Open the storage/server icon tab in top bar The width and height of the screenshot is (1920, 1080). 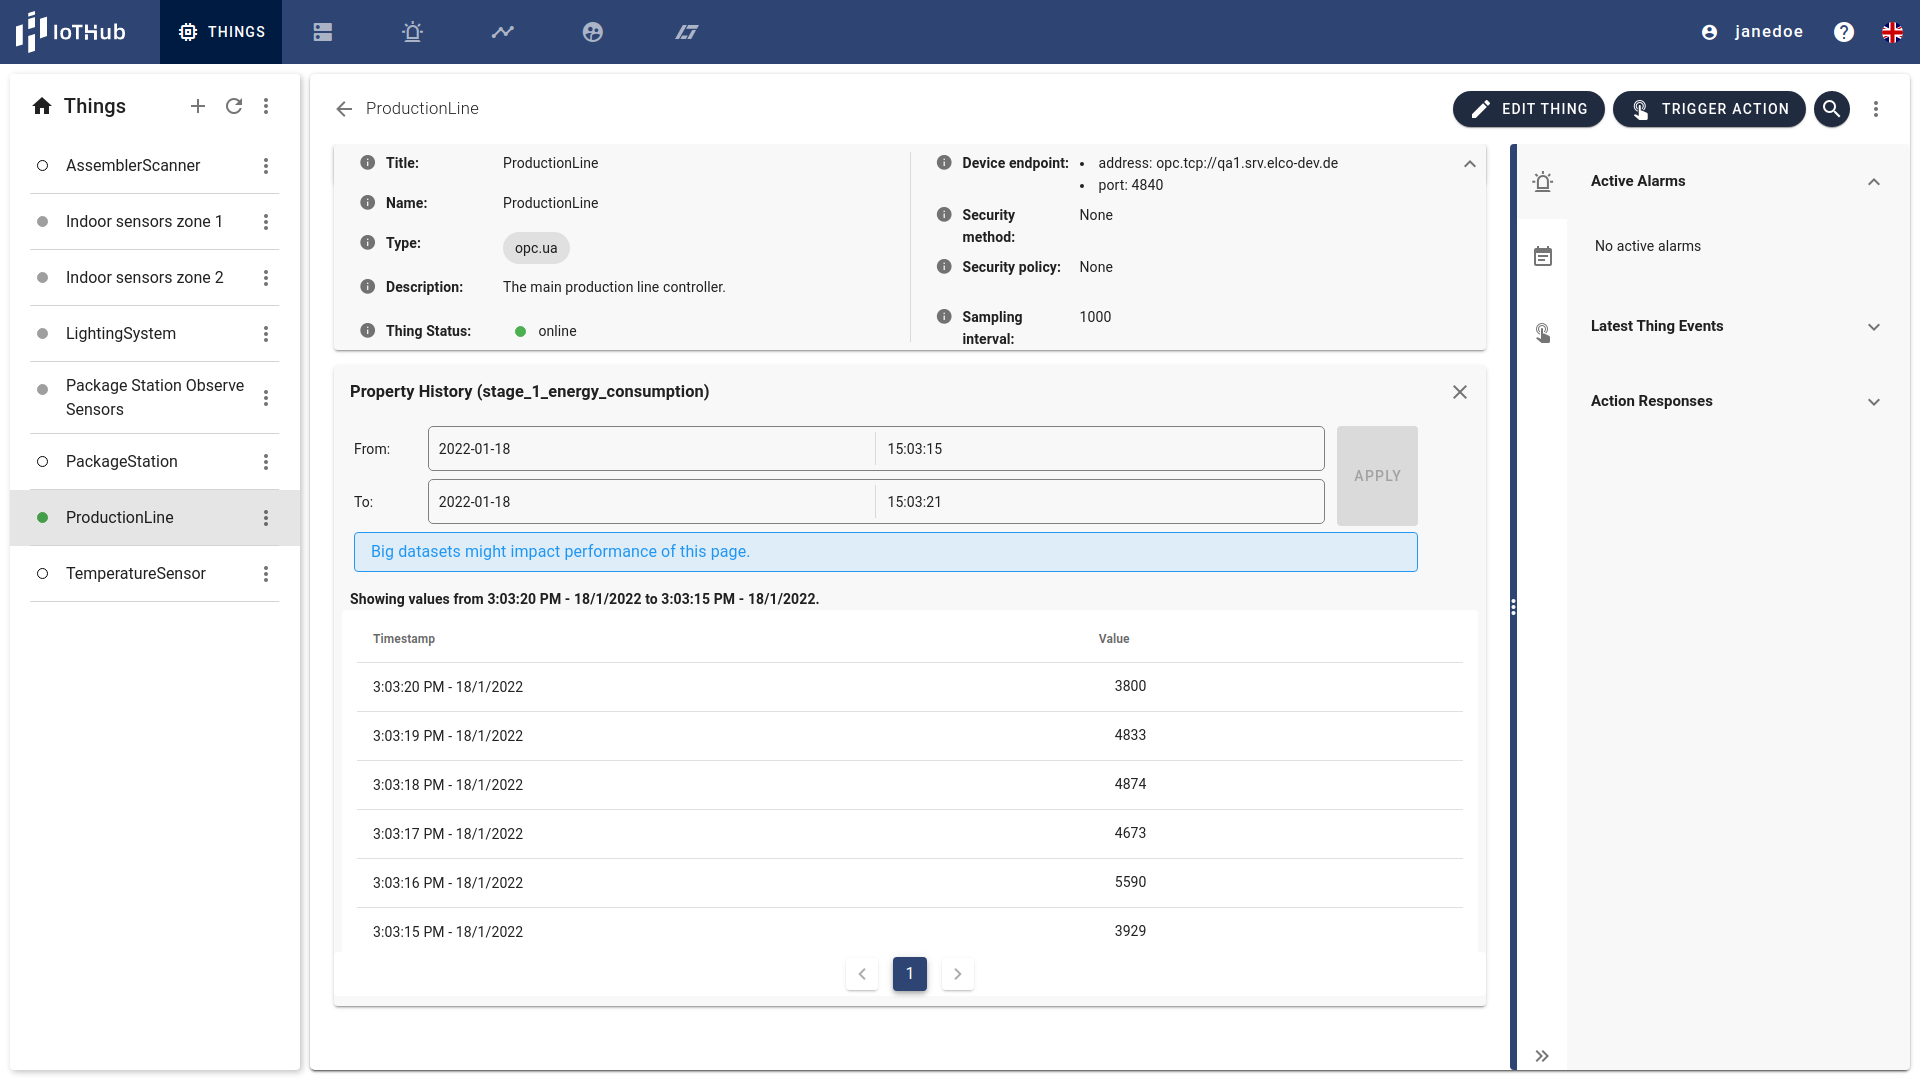coord(322,32)
